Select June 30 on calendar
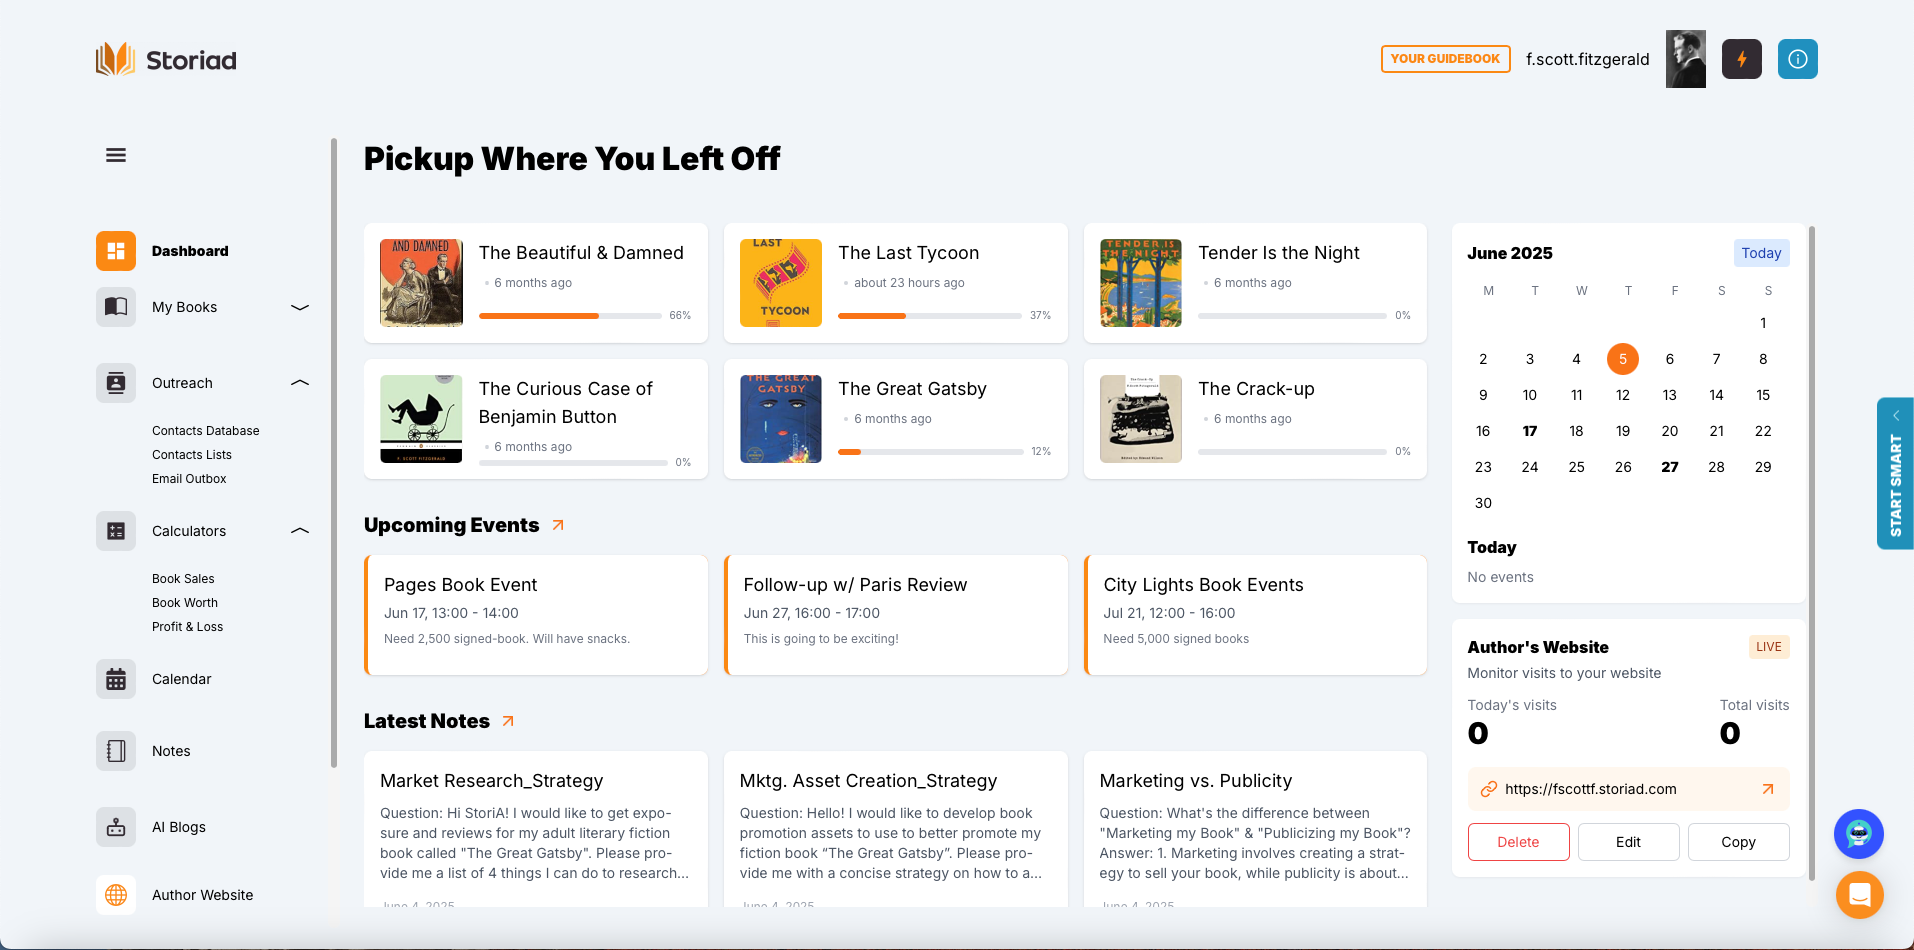 1483,503
